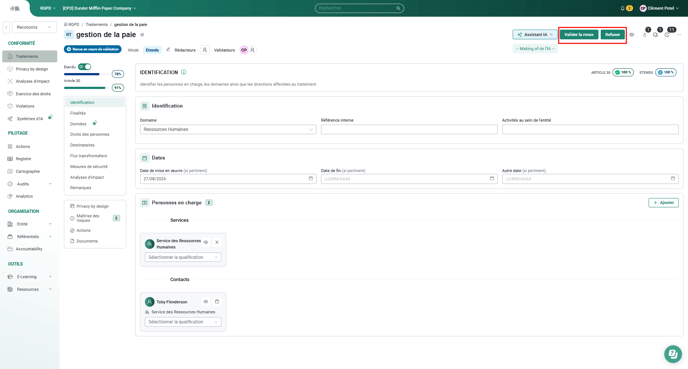Click the calendar icon in Date de fin
Viewport: 688px width, 369px height.
coord(492,179)
